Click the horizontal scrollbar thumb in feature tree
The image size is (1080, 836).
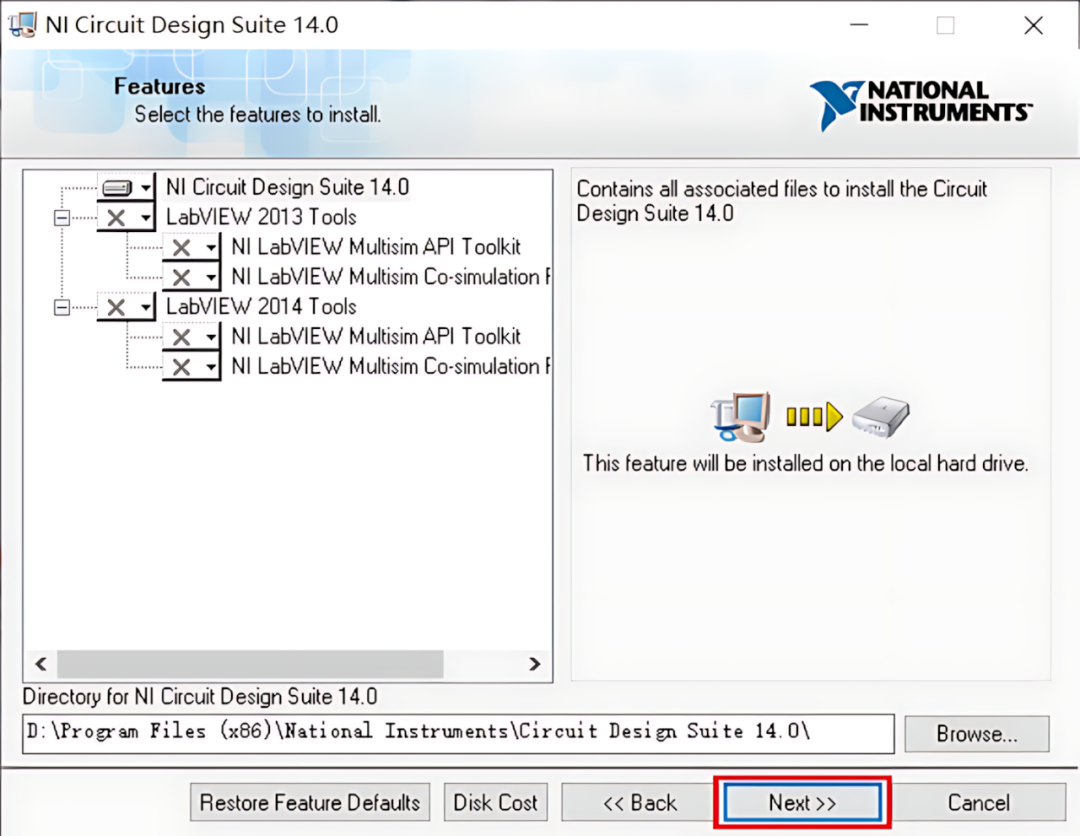(x=251, y=664)
